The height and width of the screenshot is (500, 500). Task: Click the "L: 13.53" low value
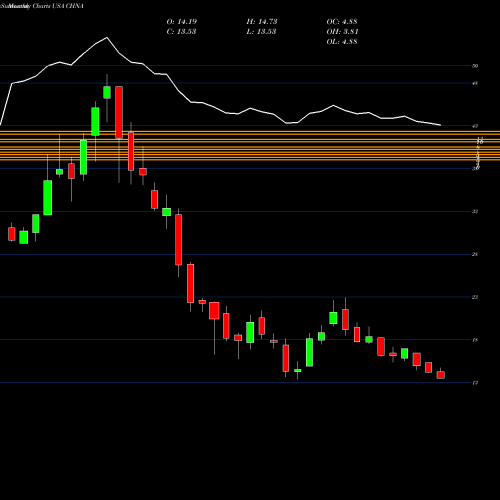261,32
